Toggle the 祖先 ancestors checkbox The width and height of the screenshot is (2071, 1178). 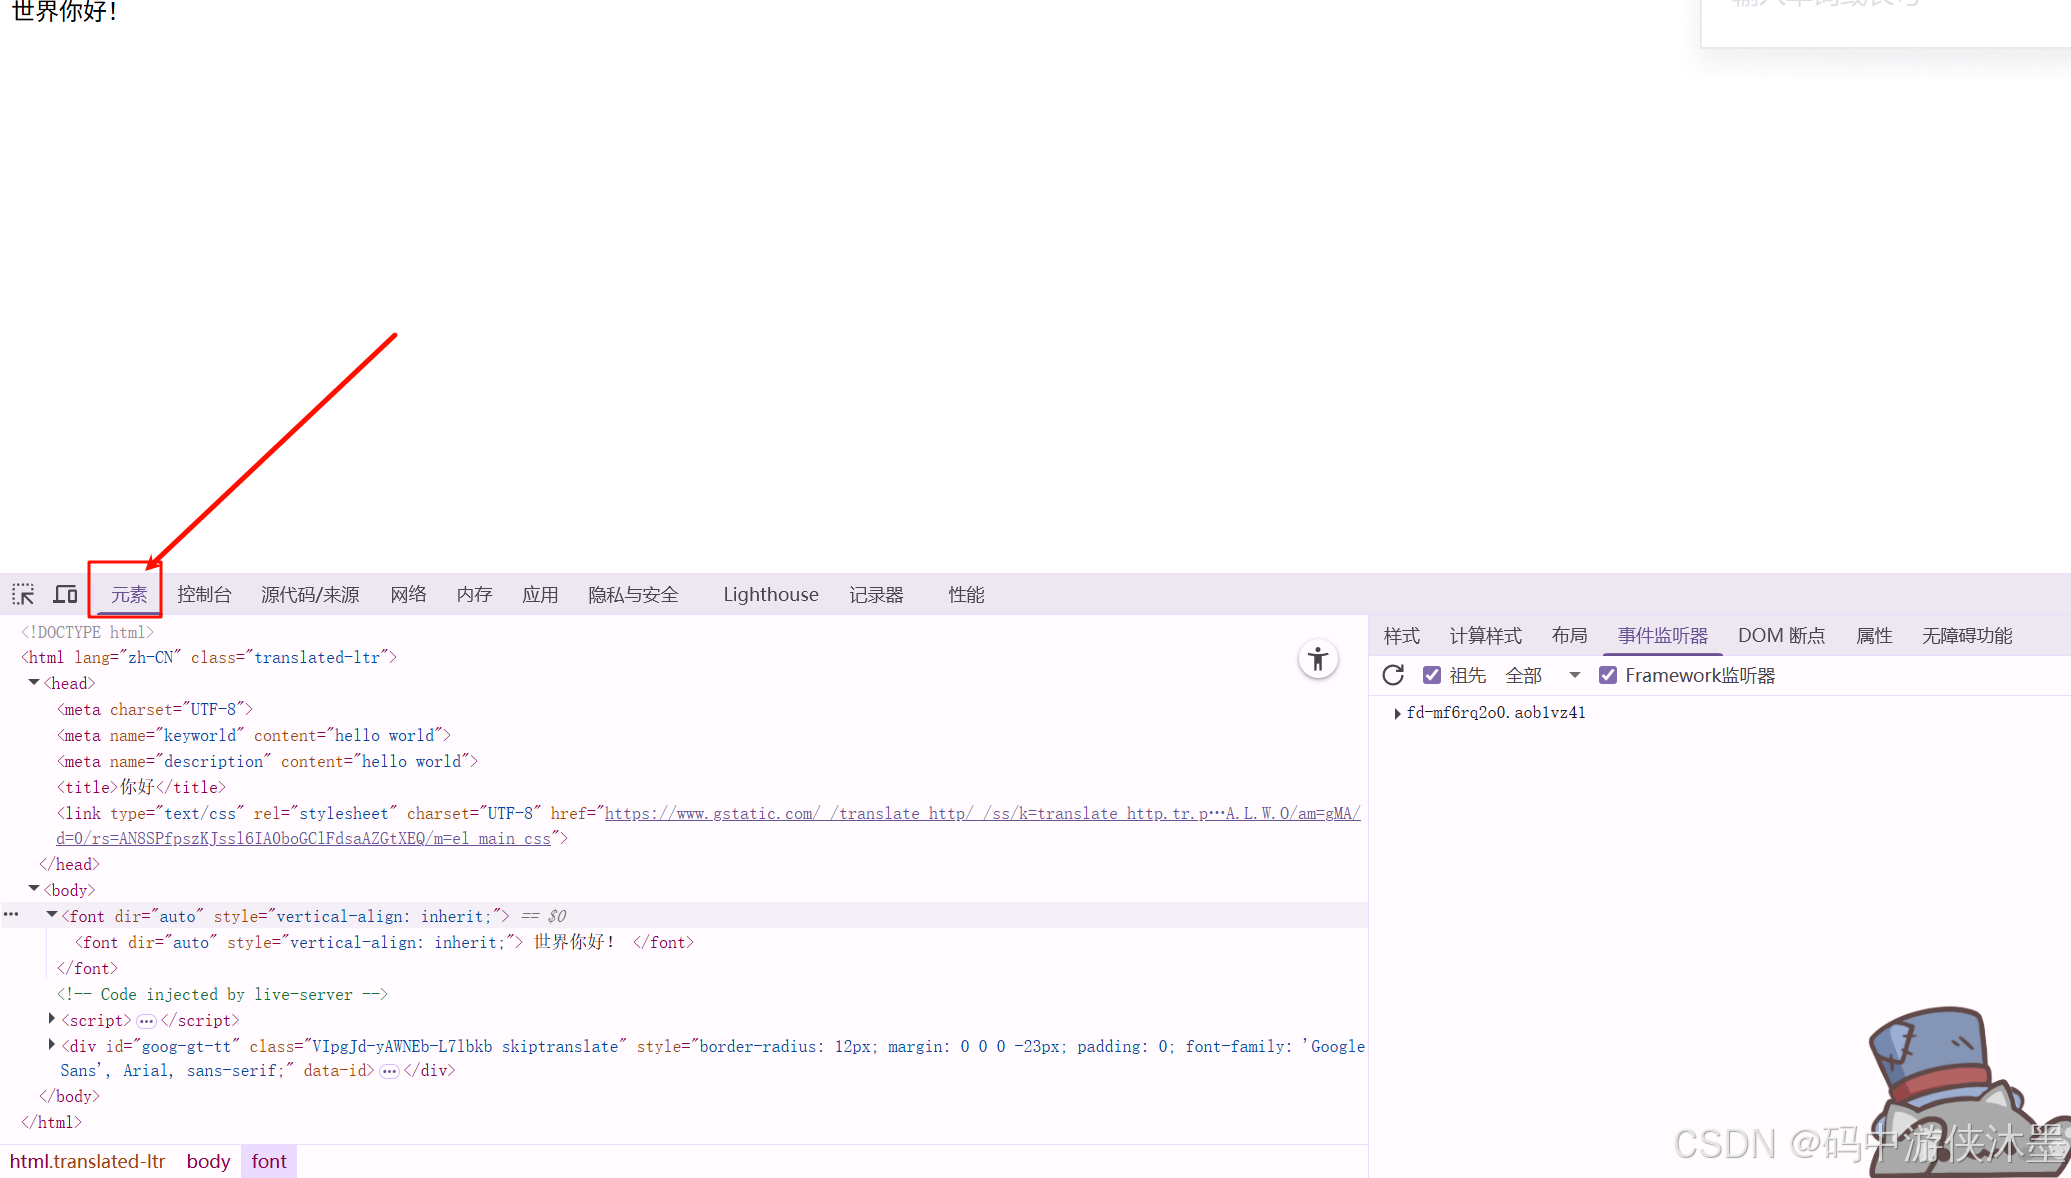pyautogui.click(x=1432, y=675)
